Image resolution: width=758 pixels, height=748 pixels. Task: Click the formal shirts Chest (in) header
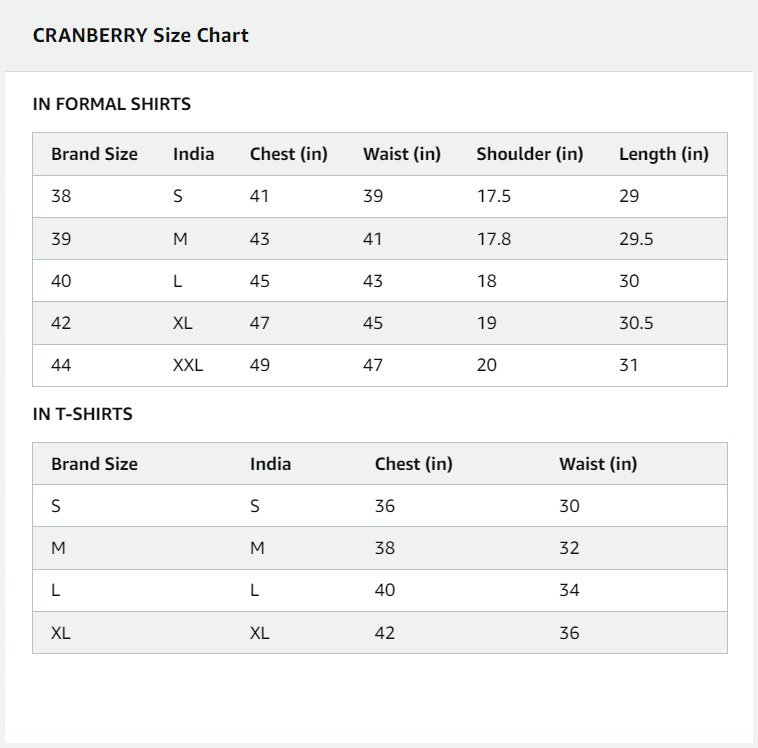coord(289,154)
